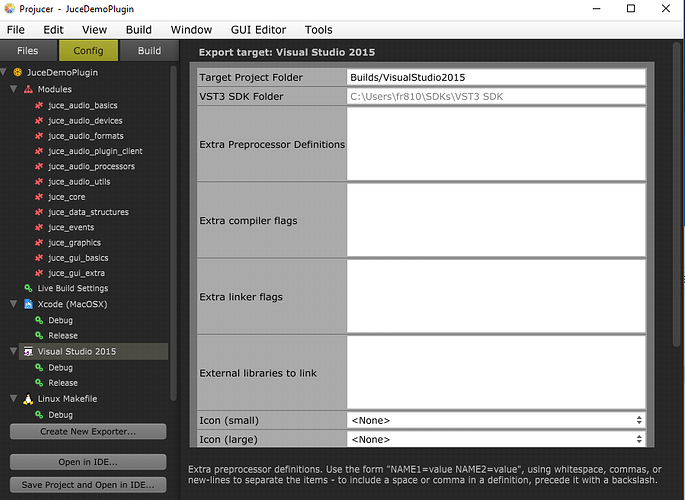Screen dimensions: 685x500
Task: Click the Extra linker flags text box
Action: pyautogui.click(x=496, y=297)
